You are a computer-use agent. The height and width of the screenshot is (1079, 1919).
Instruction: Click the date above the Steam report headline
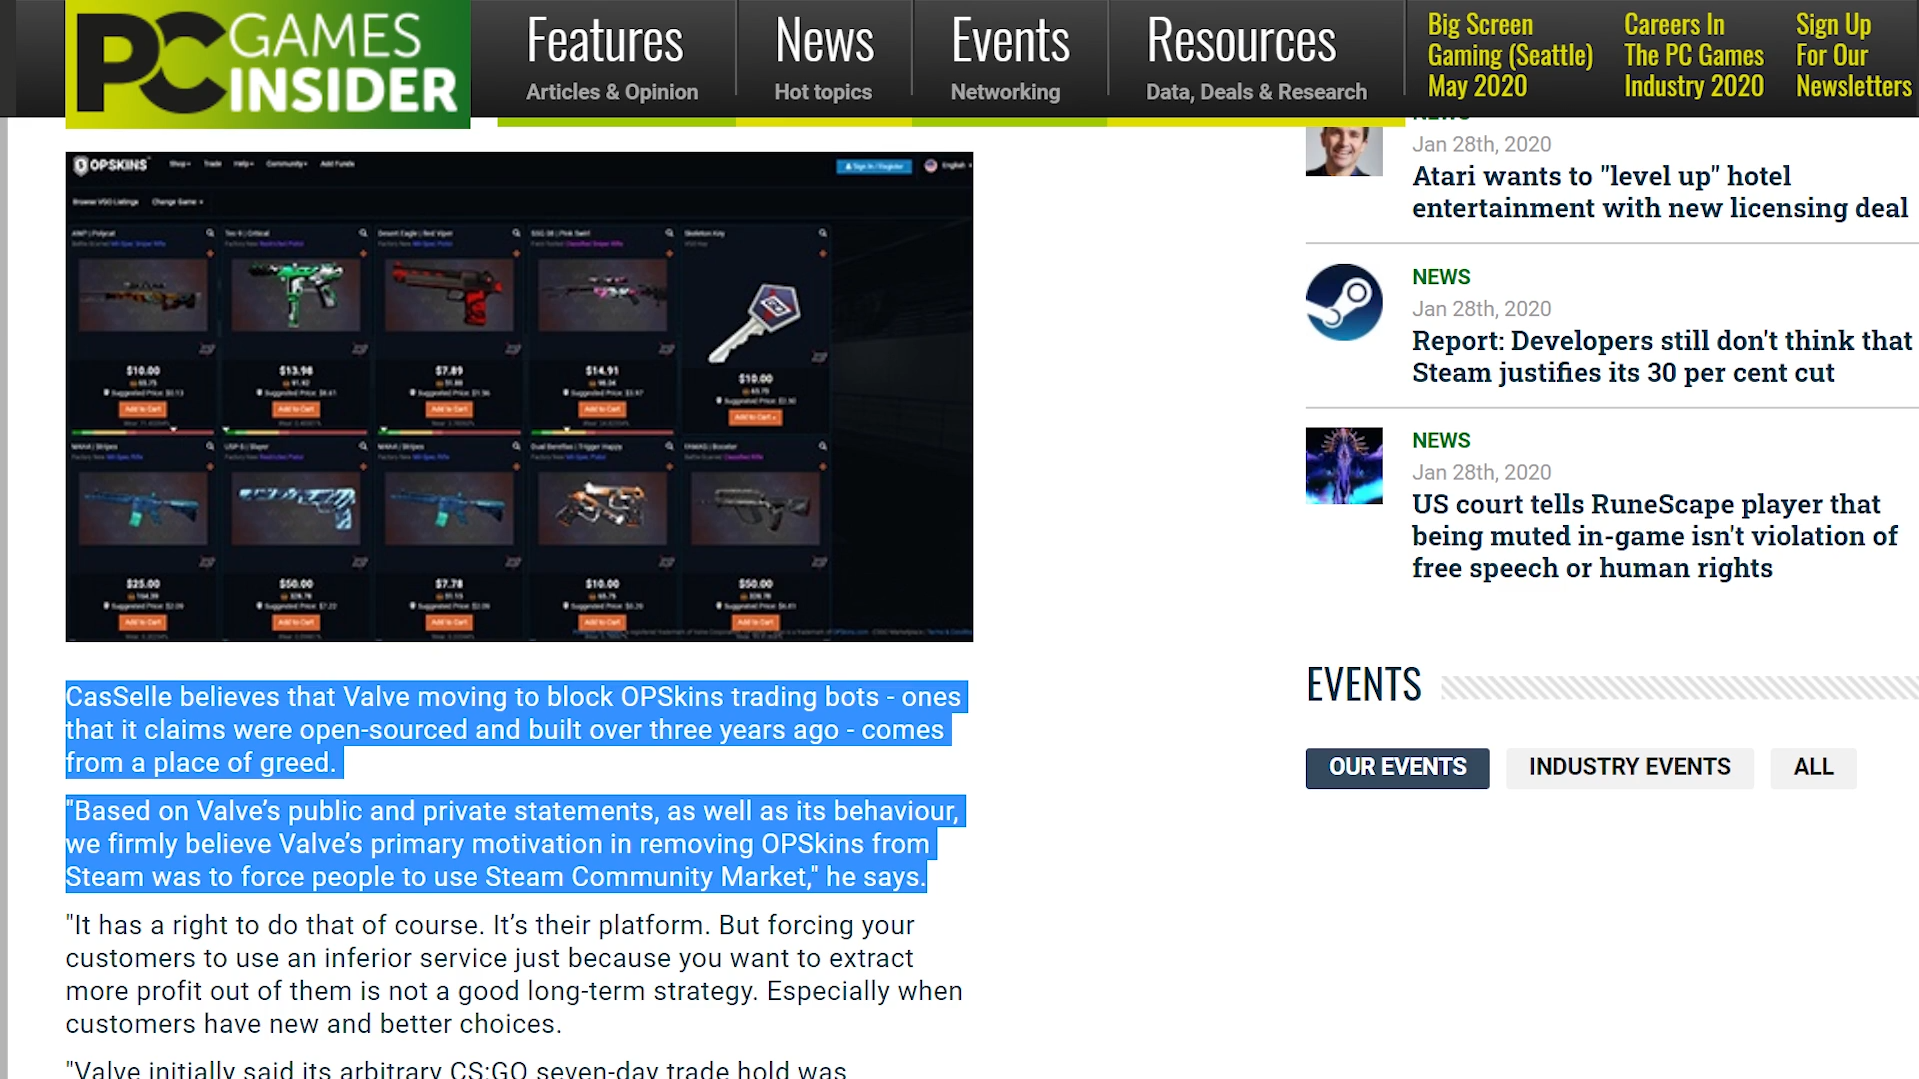point(1481,309)
